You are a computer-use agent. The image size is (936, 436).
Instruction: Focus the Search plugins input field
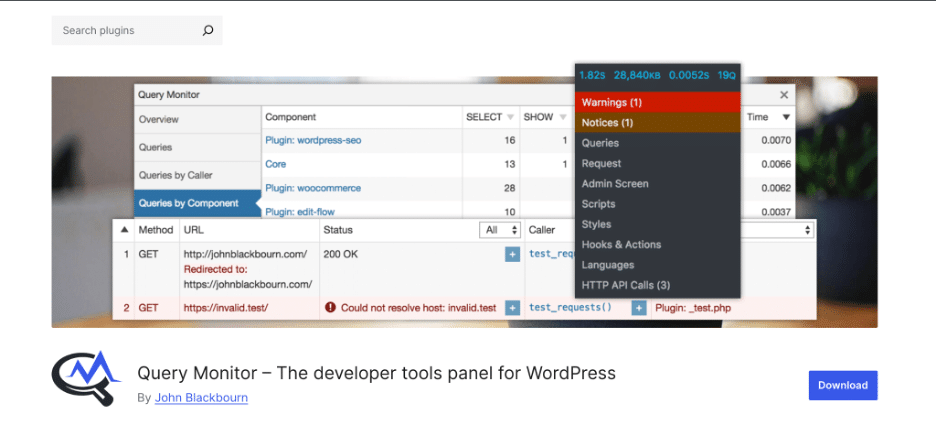[x=137, y=30]
